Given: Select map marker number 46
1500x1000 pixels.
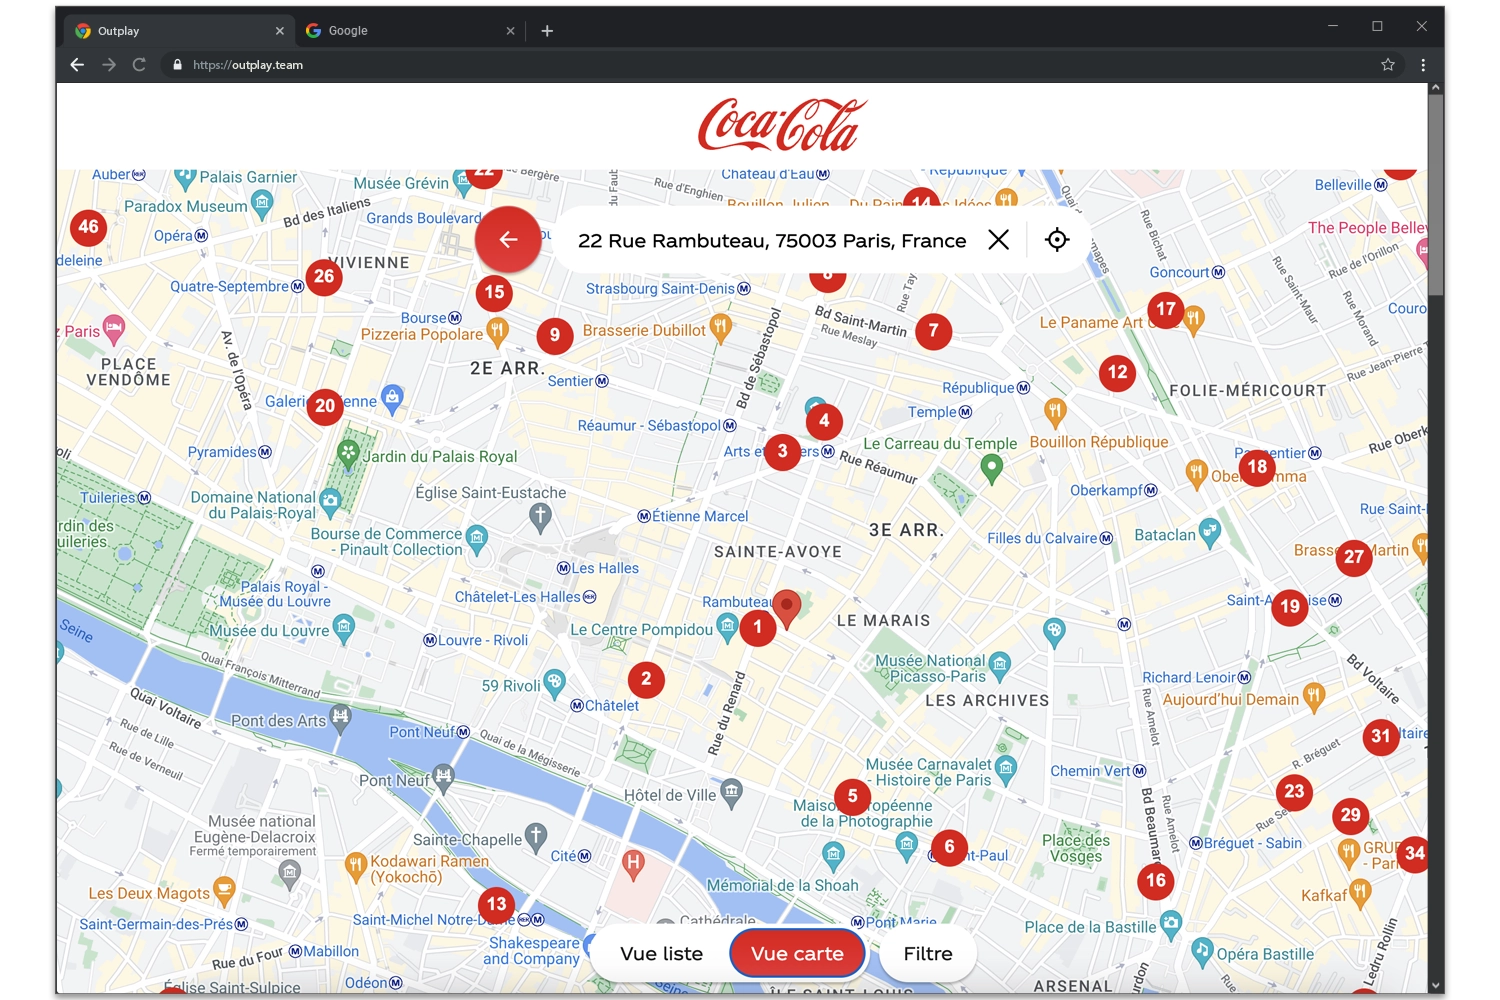Looking at the screenshot, I should tap(88, 228).
